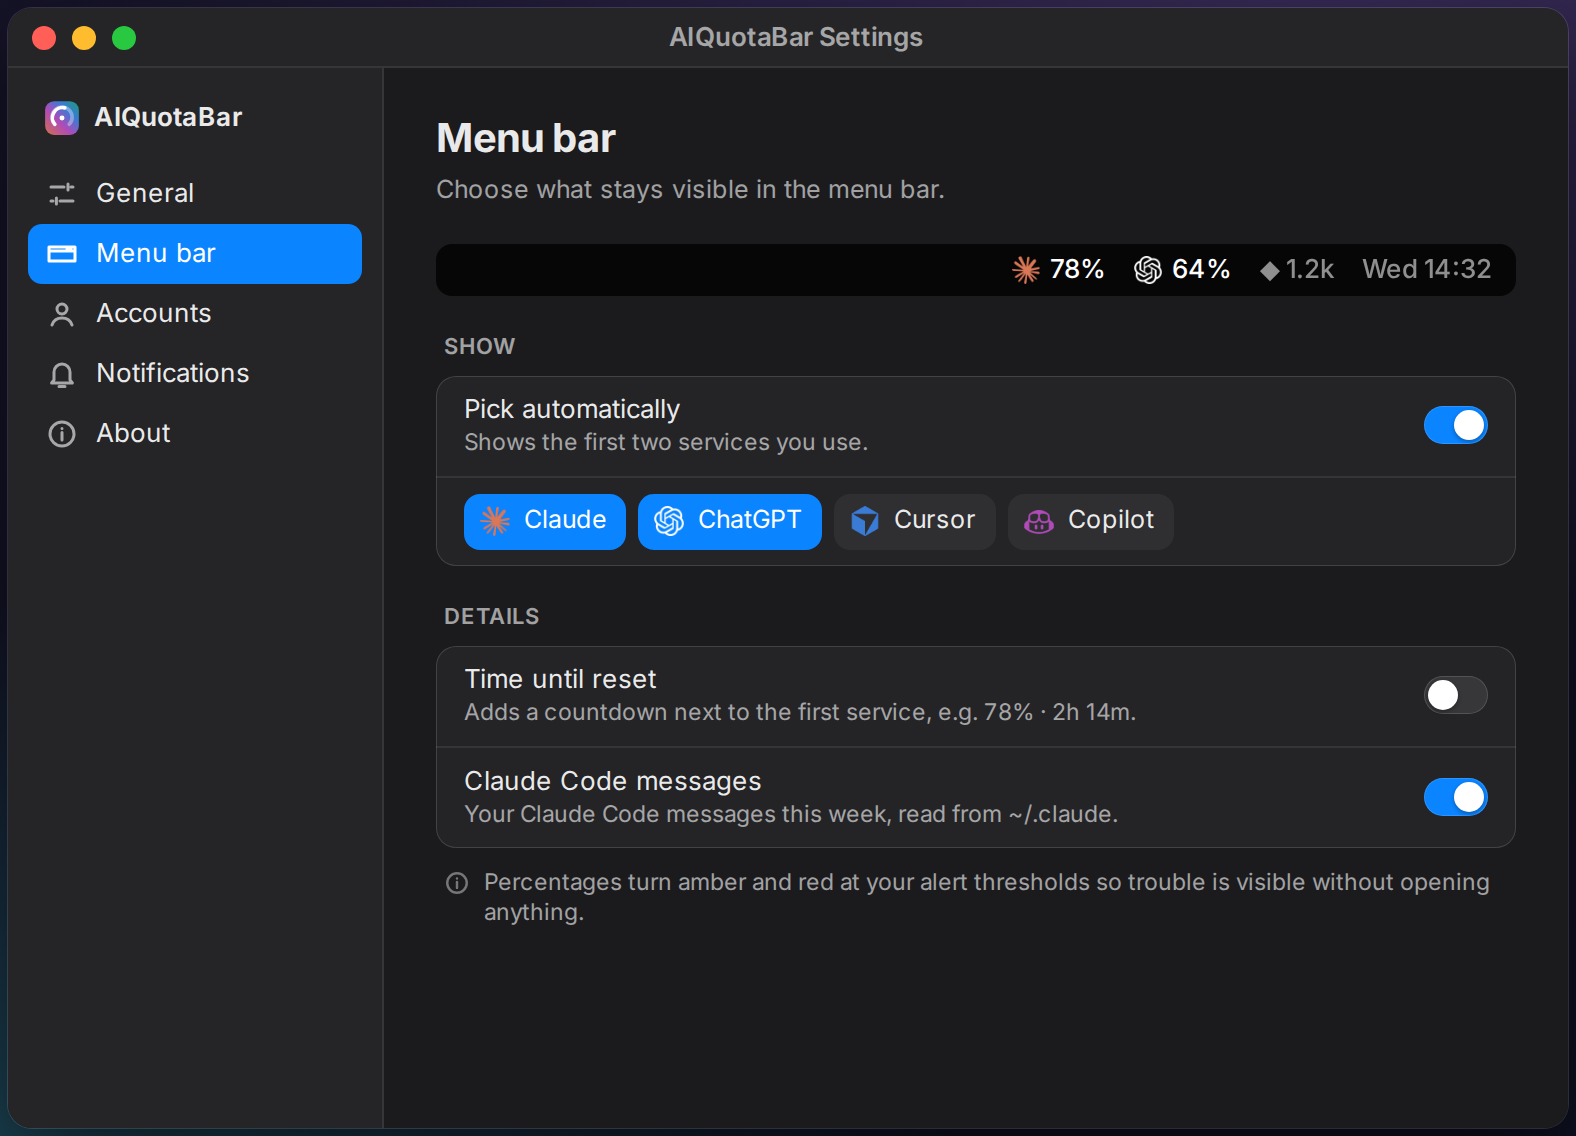Click the knot logo on the ChatGPT chip
Screen dimensions: 1576x1136
point(669,521)
